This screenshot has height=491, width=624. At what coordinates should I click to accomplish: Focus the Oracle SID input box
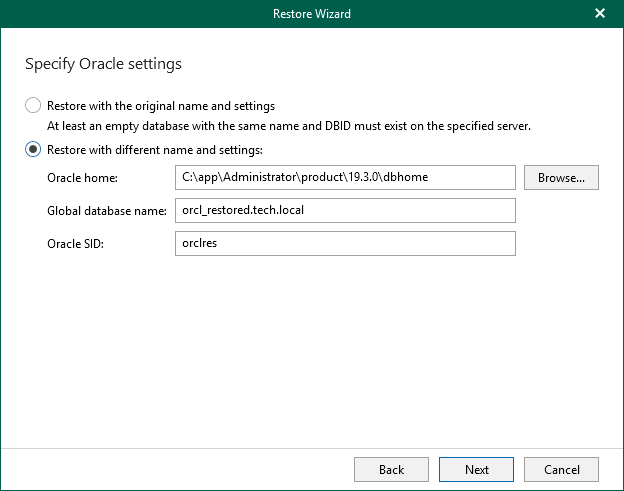[x=343, y=244]
